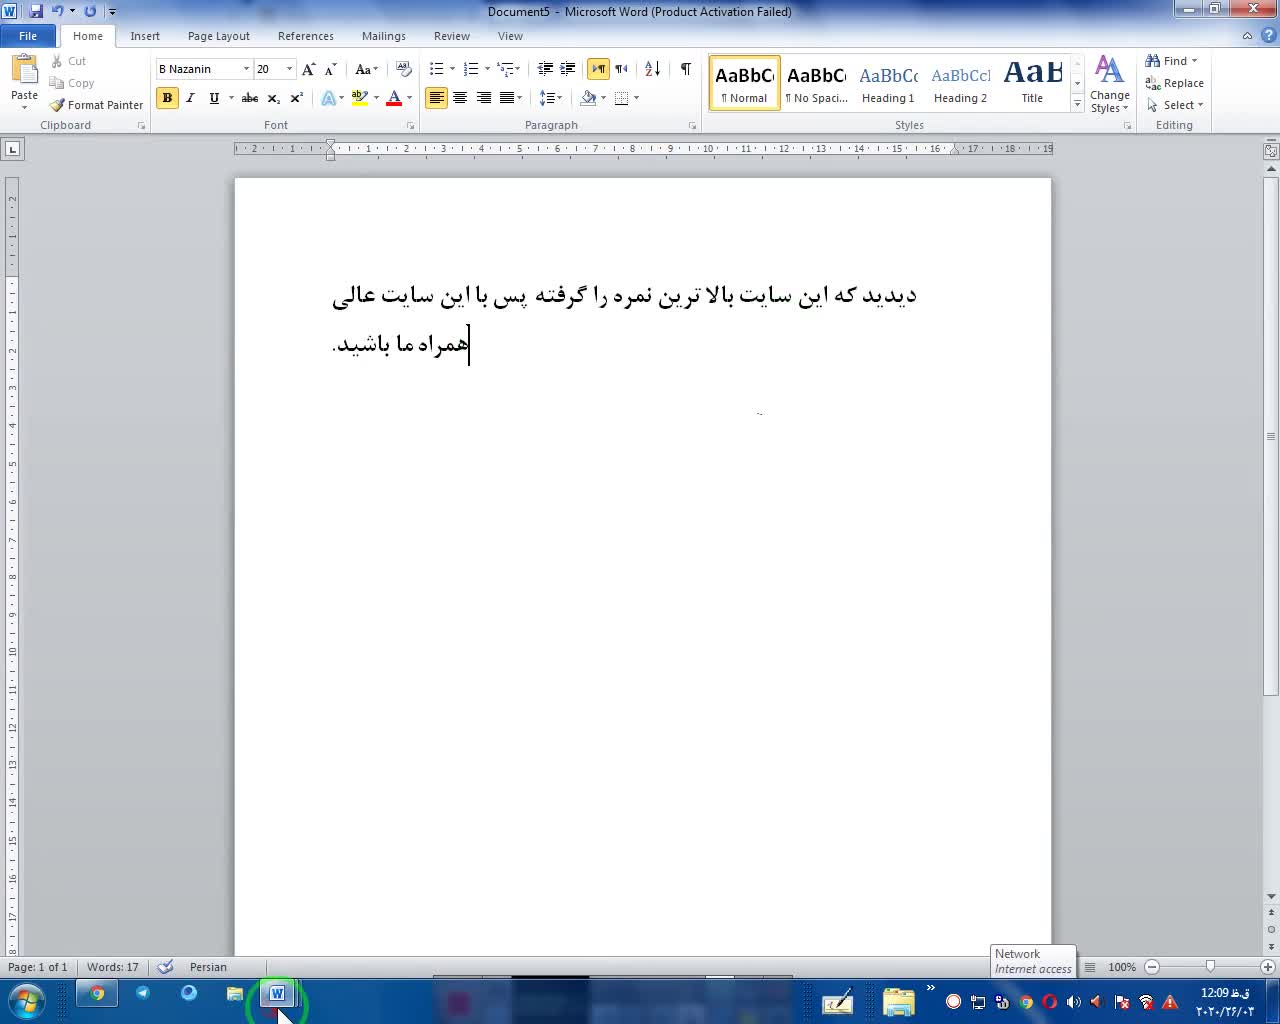Show paragraph marks with pilcrow icon

(685, 69)
